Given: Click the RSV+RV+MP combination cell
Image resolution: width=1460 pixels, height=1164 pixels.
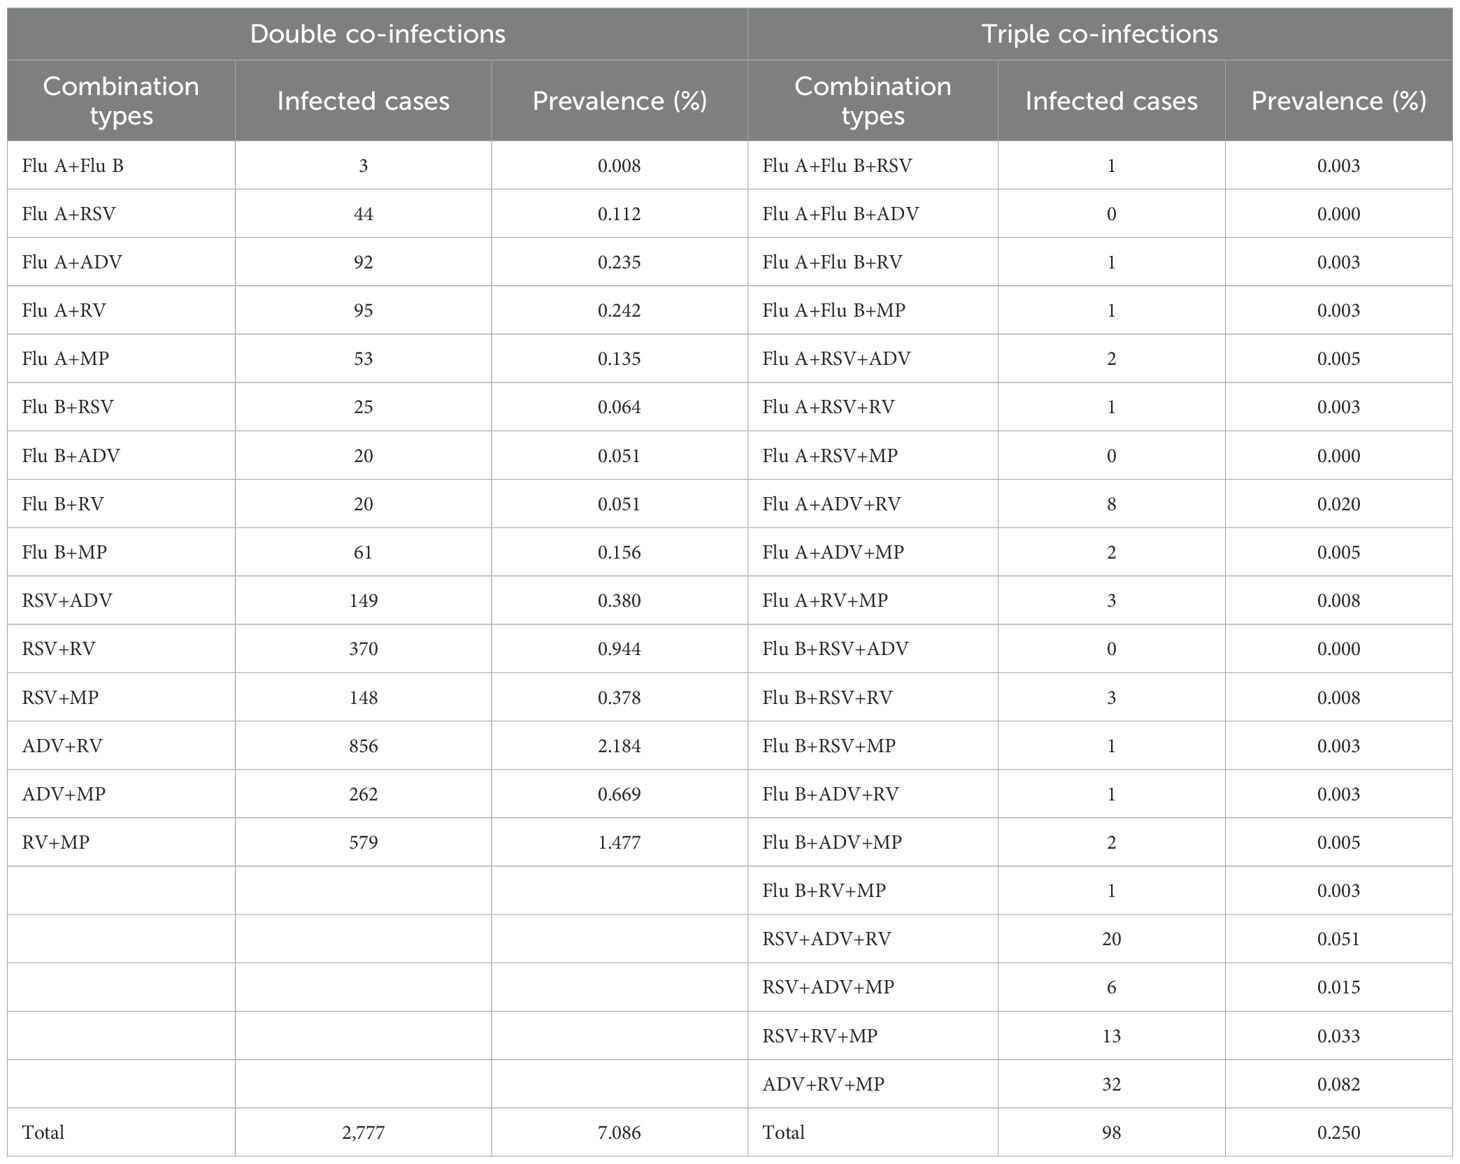Looking at the screenshot, I should pyautogui.click(x=819, y=1036).
